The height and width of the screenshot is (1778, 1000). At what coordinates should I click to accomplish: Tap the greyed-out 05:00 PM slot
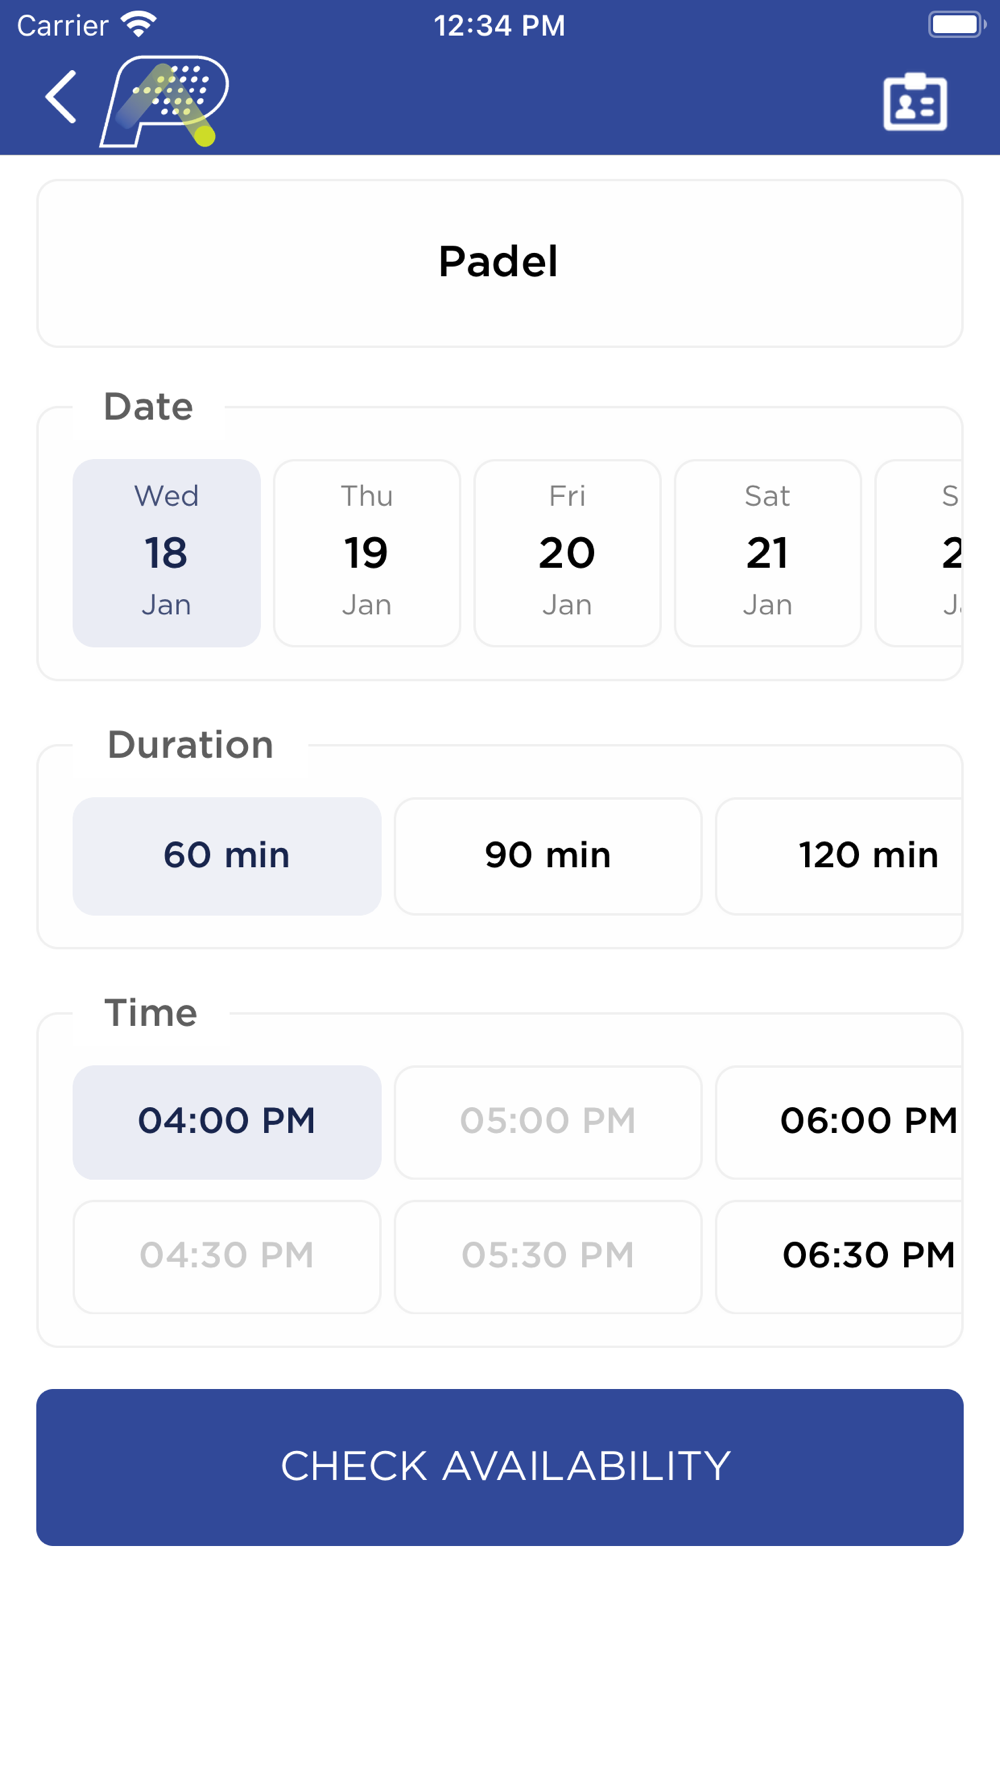click(x=548, y=1121)
